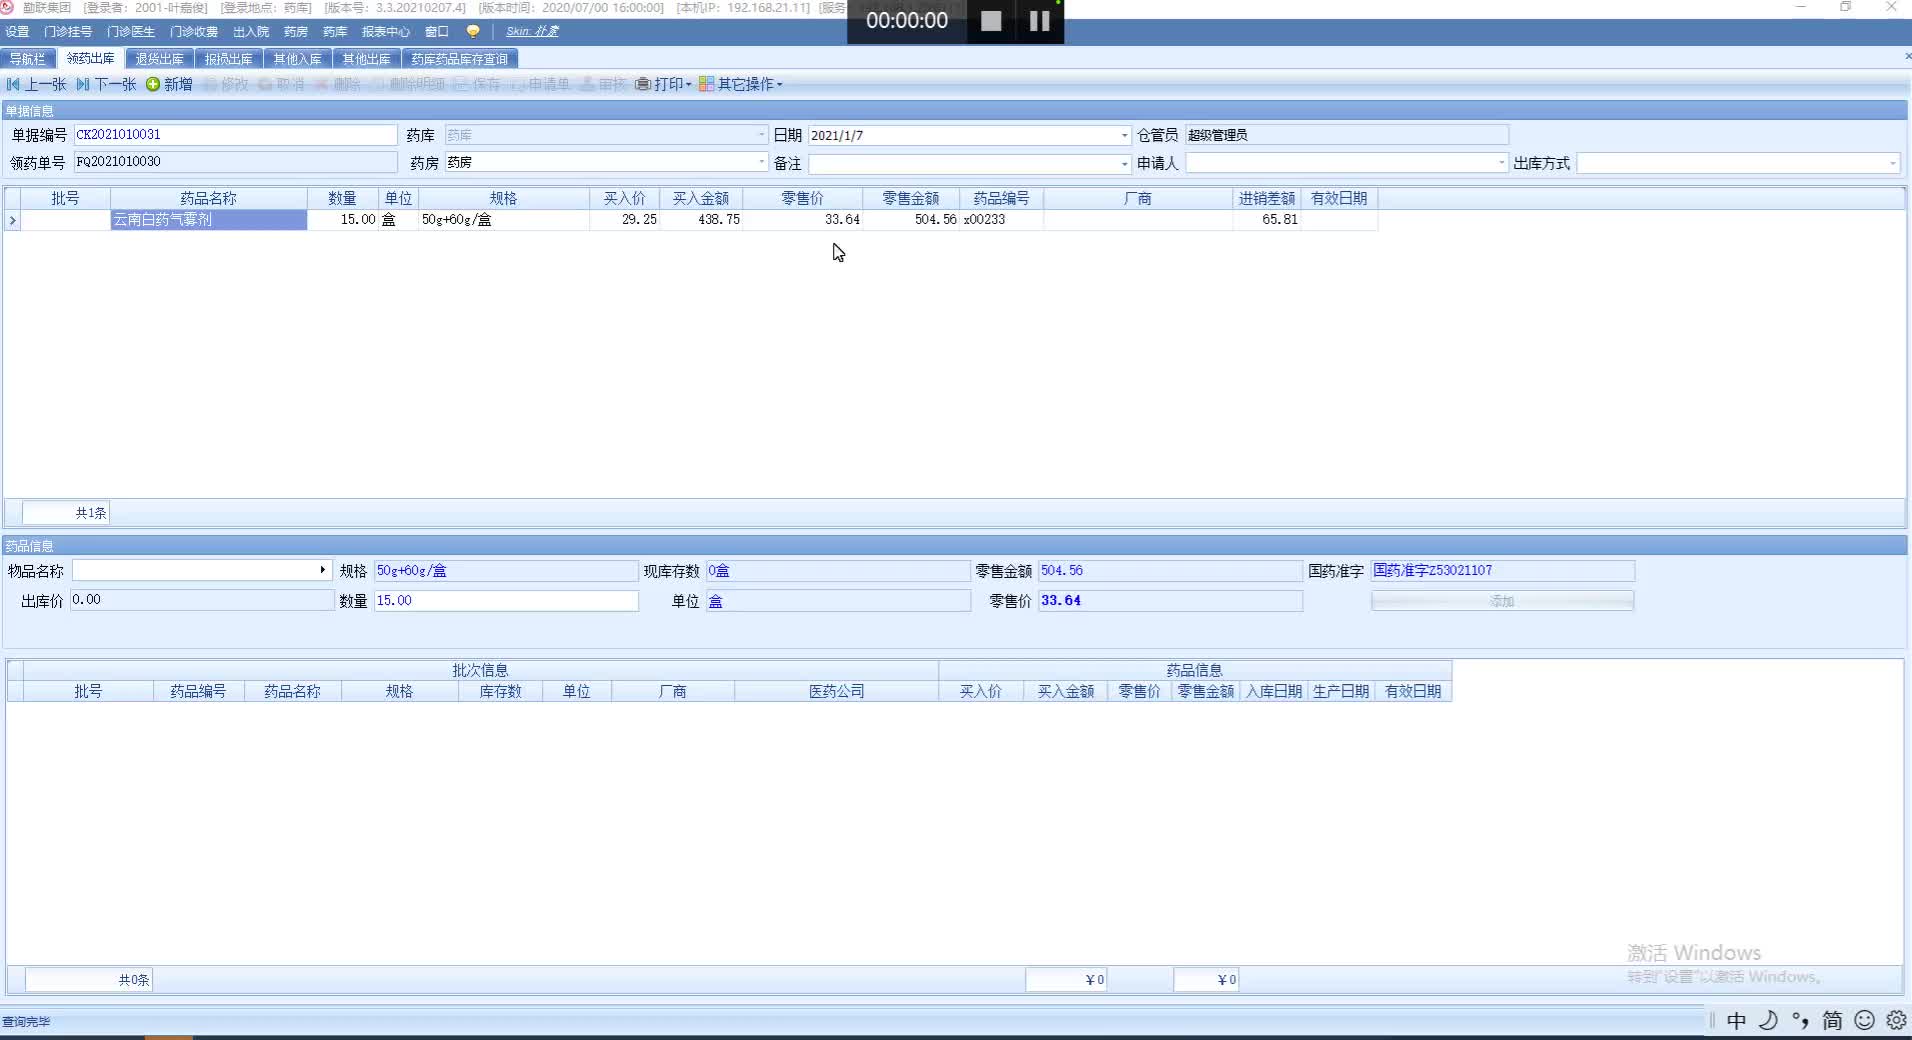The width and height of the screenshot is (1912, 1040).
Task: Open IME settings gear
Action: coord(1896,1020)
